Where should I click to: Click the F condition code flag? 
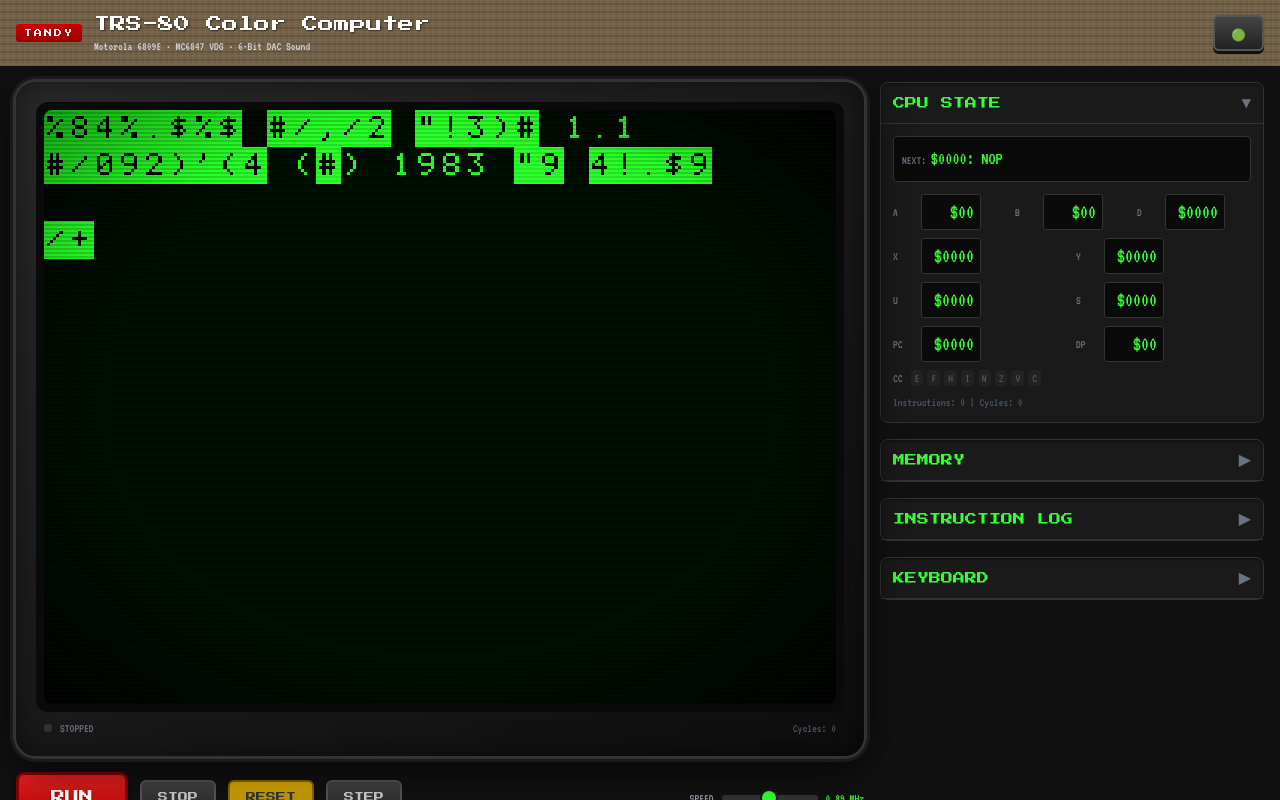934,379
